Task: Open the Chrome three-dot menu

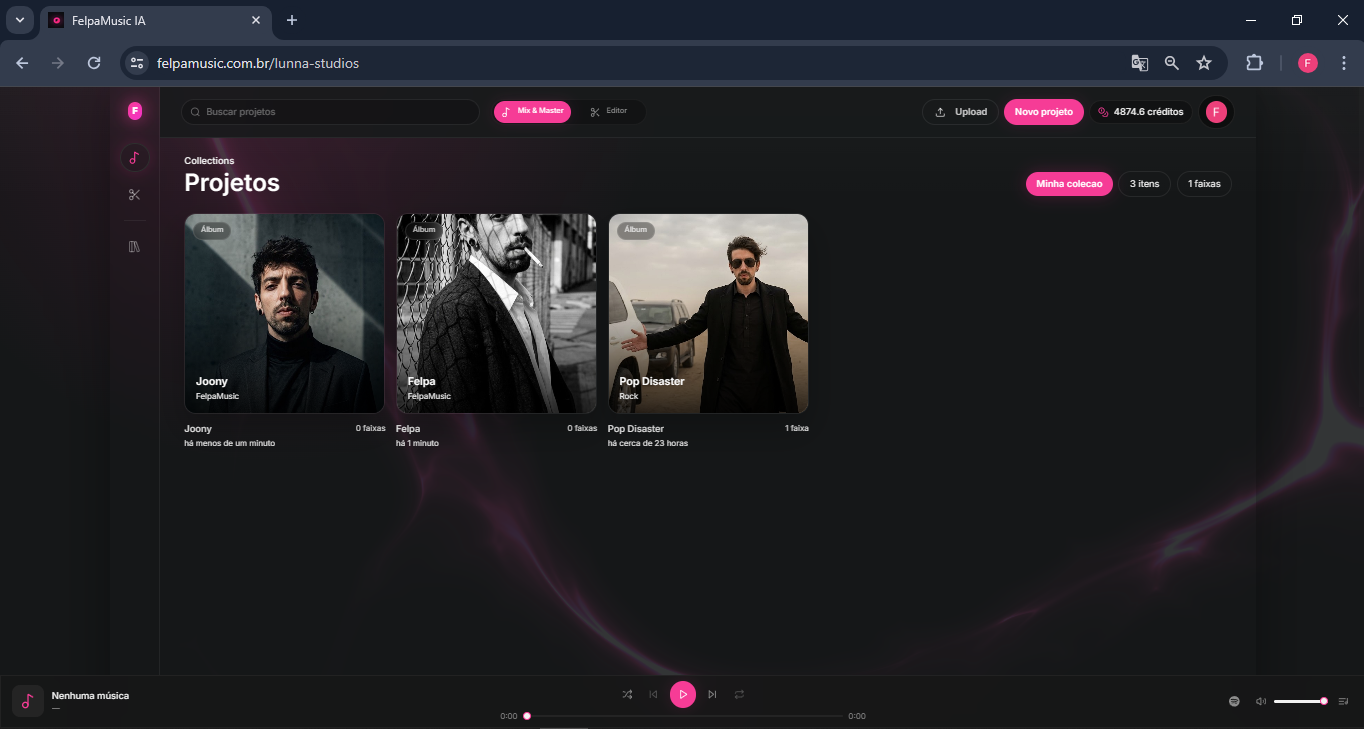Action: (x=1343, y=63)
